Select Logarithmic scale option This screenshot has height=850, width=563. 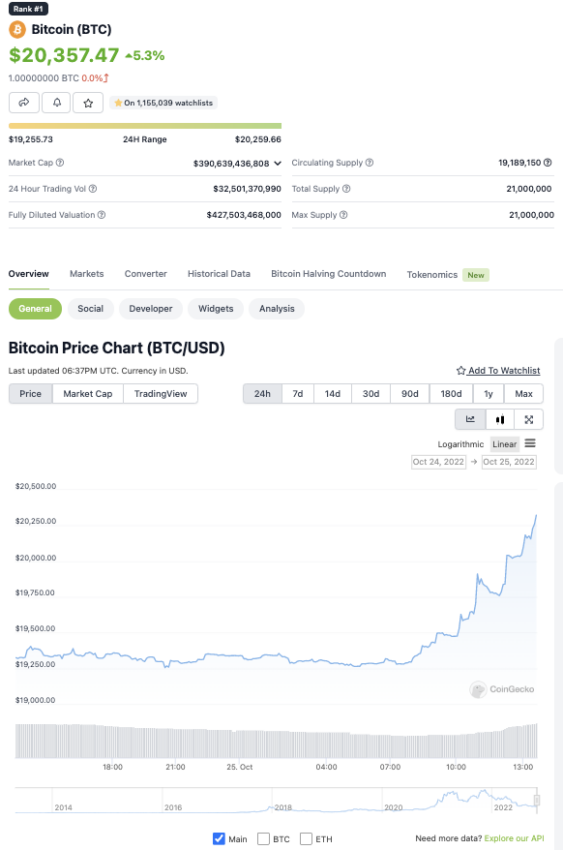pos(461,444)
